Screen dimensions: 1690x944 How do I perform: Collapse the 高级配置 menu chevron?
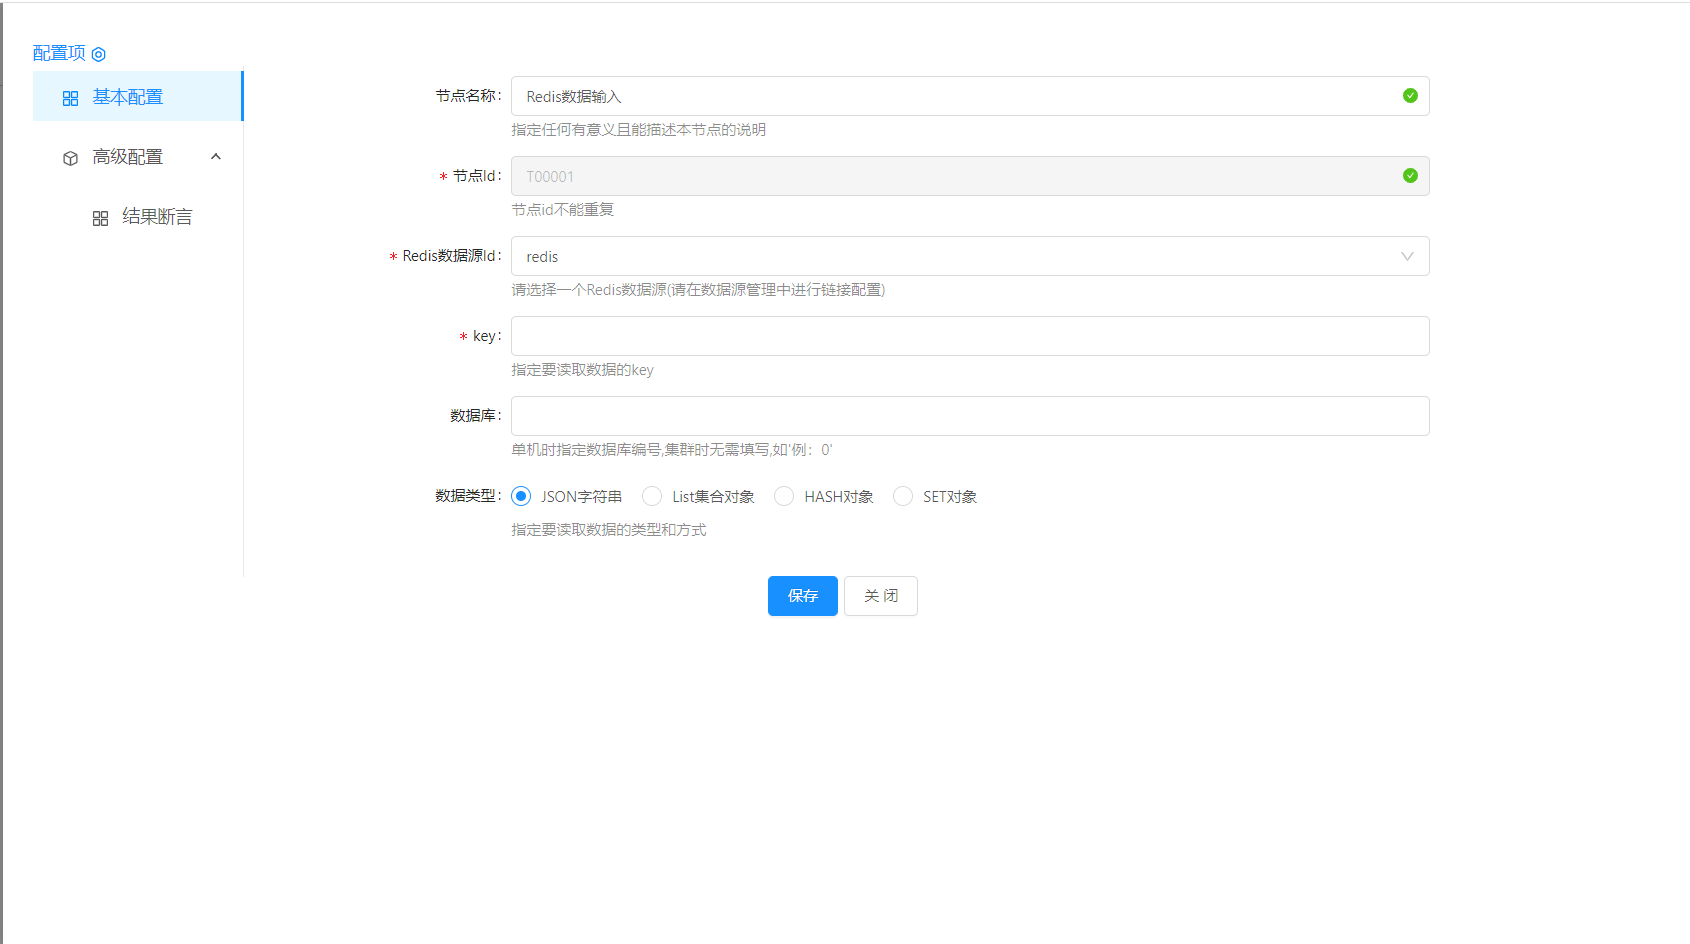[x=216, y=157]
